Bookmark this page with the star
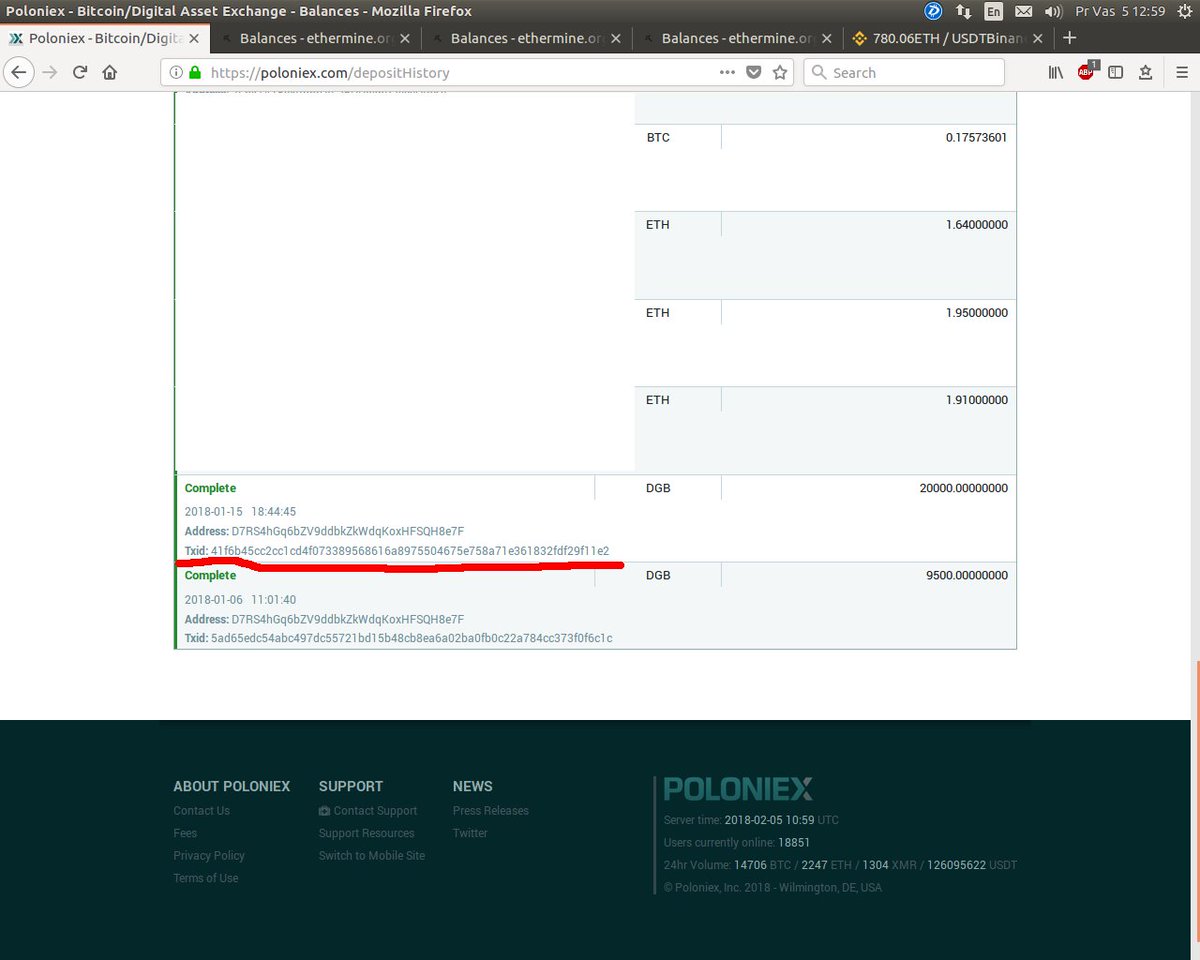This screenshot has width=1200, height=960. [x=780, y=72]
